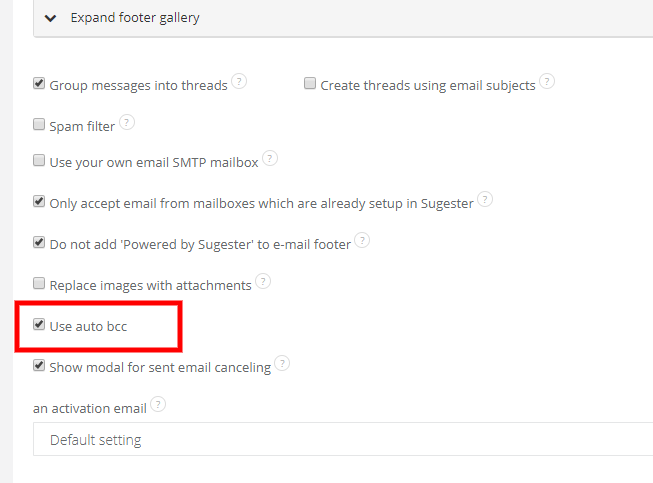Enable Use your own email SMTP mailbox
The image size is (653, 483).
click(x=39, y=161)
